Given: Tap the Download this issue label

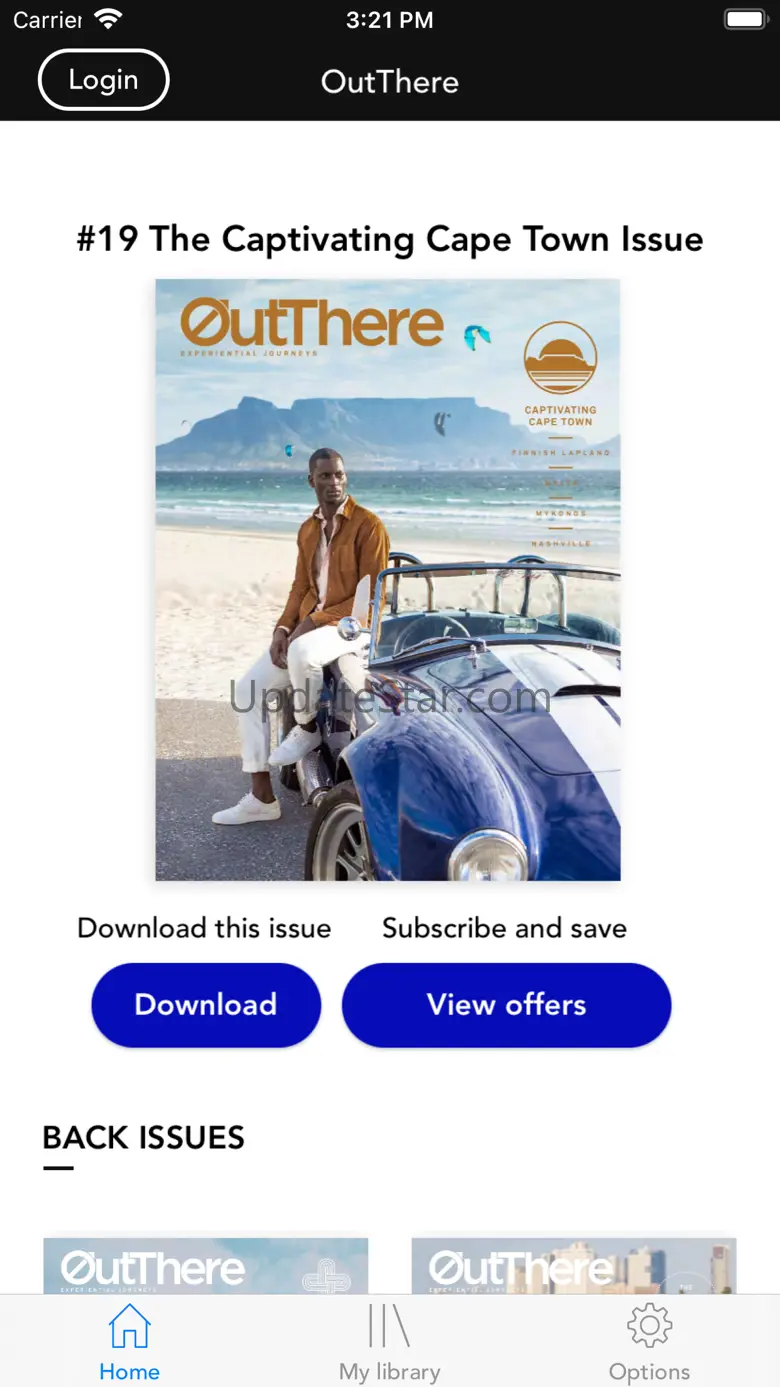Looking at the screenshot, I should coord(204,928).
